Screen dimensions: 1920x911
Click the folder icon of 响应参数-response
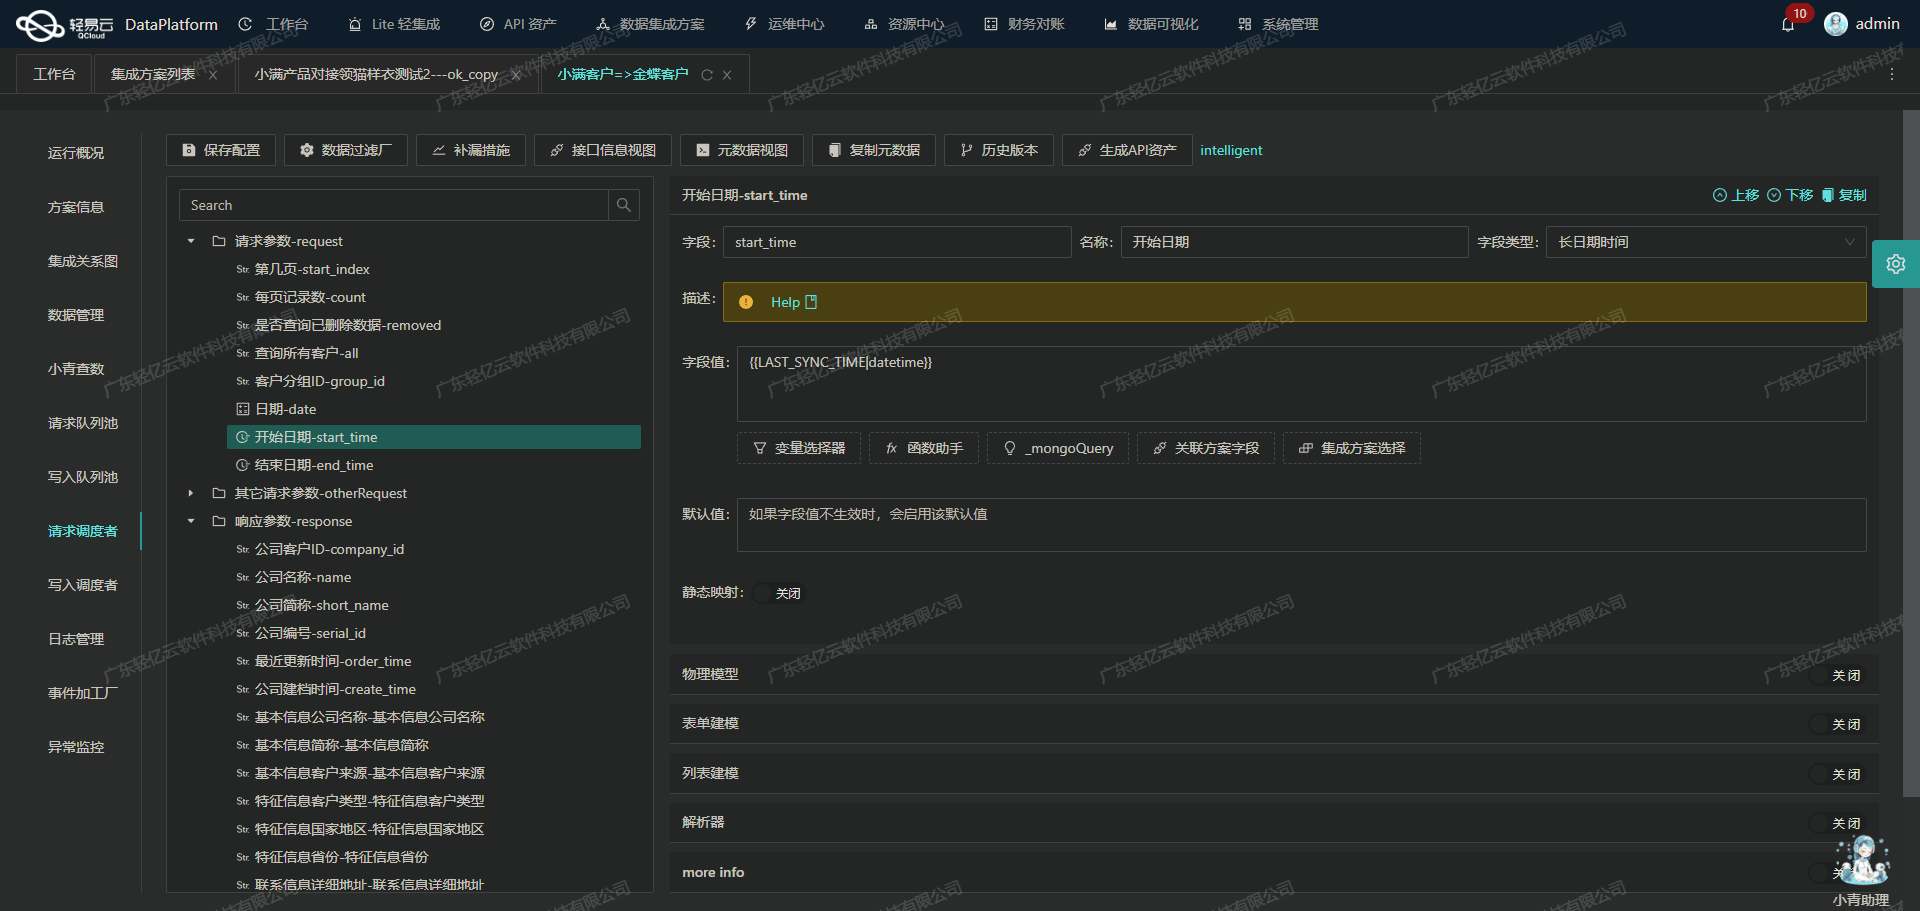click(x=219, y=521)
